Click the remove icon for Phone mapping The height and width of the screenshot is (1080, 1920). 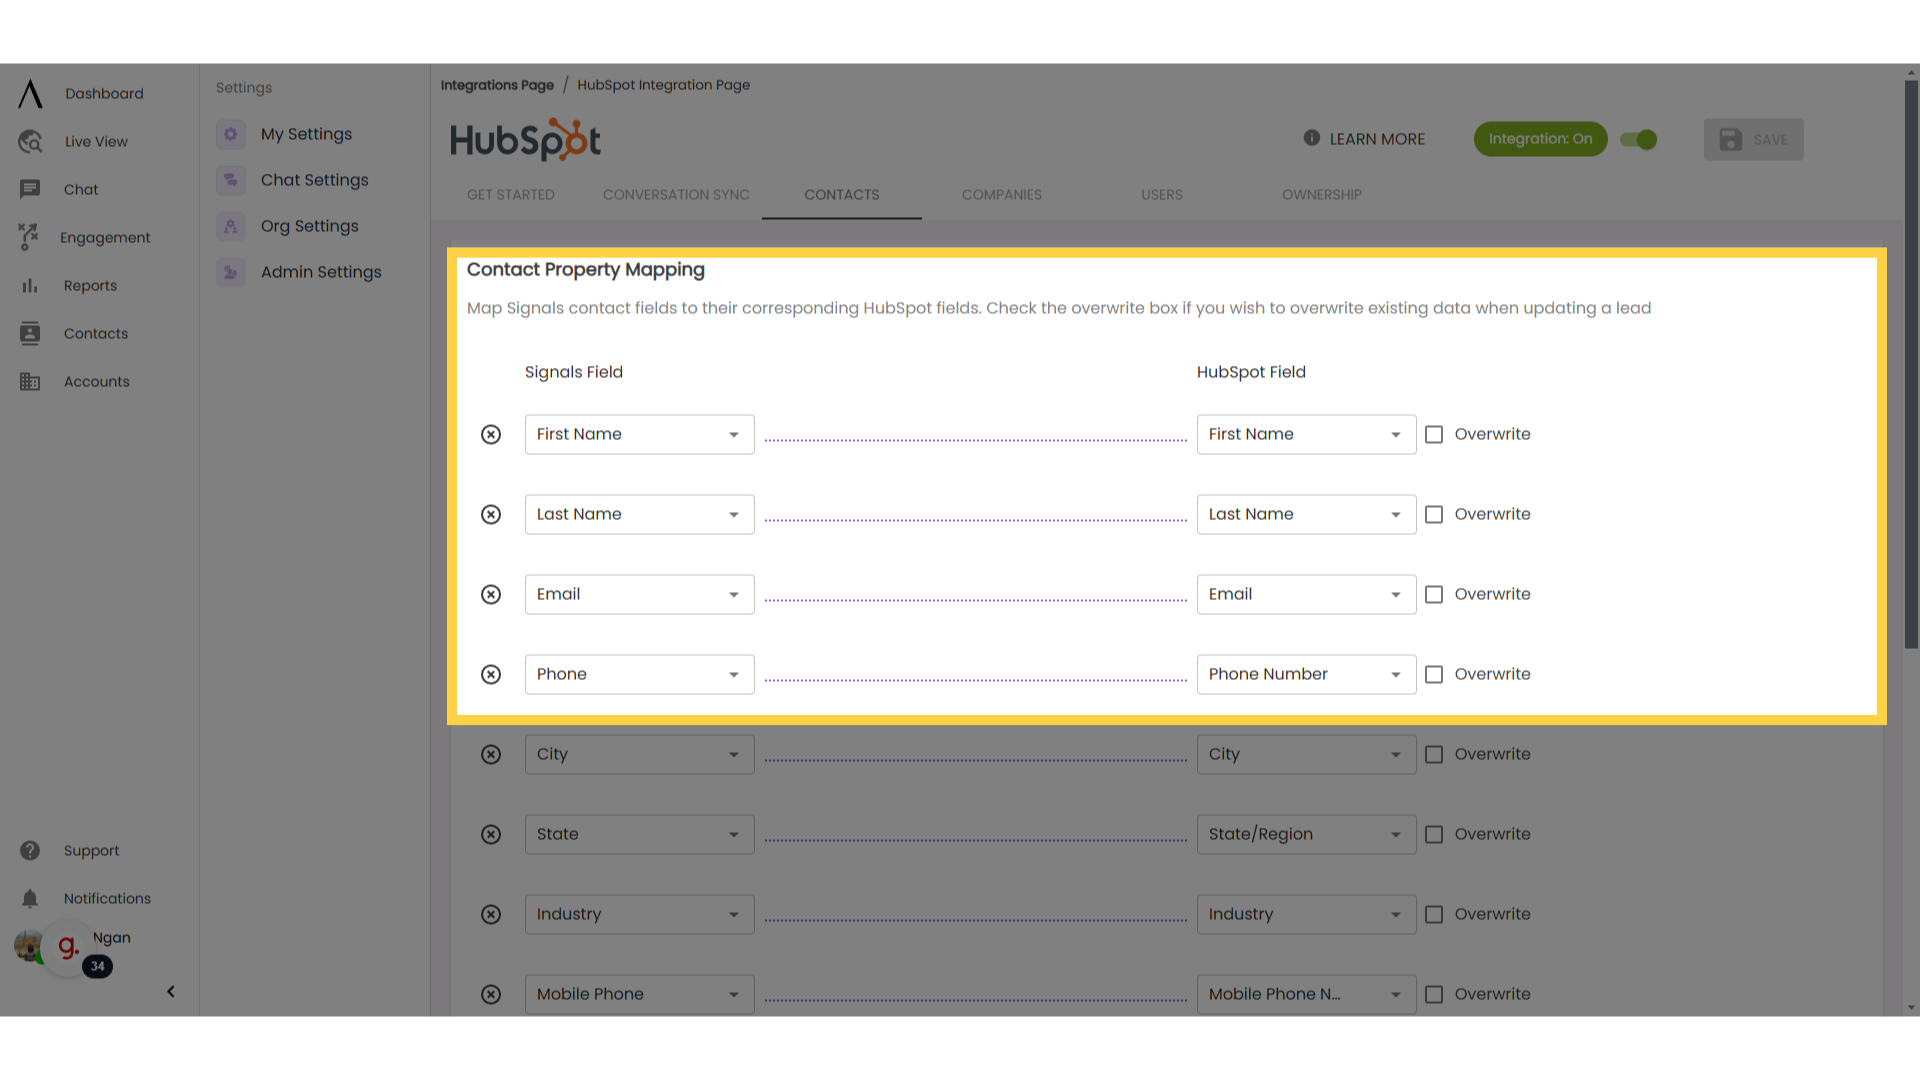point(492,673)
